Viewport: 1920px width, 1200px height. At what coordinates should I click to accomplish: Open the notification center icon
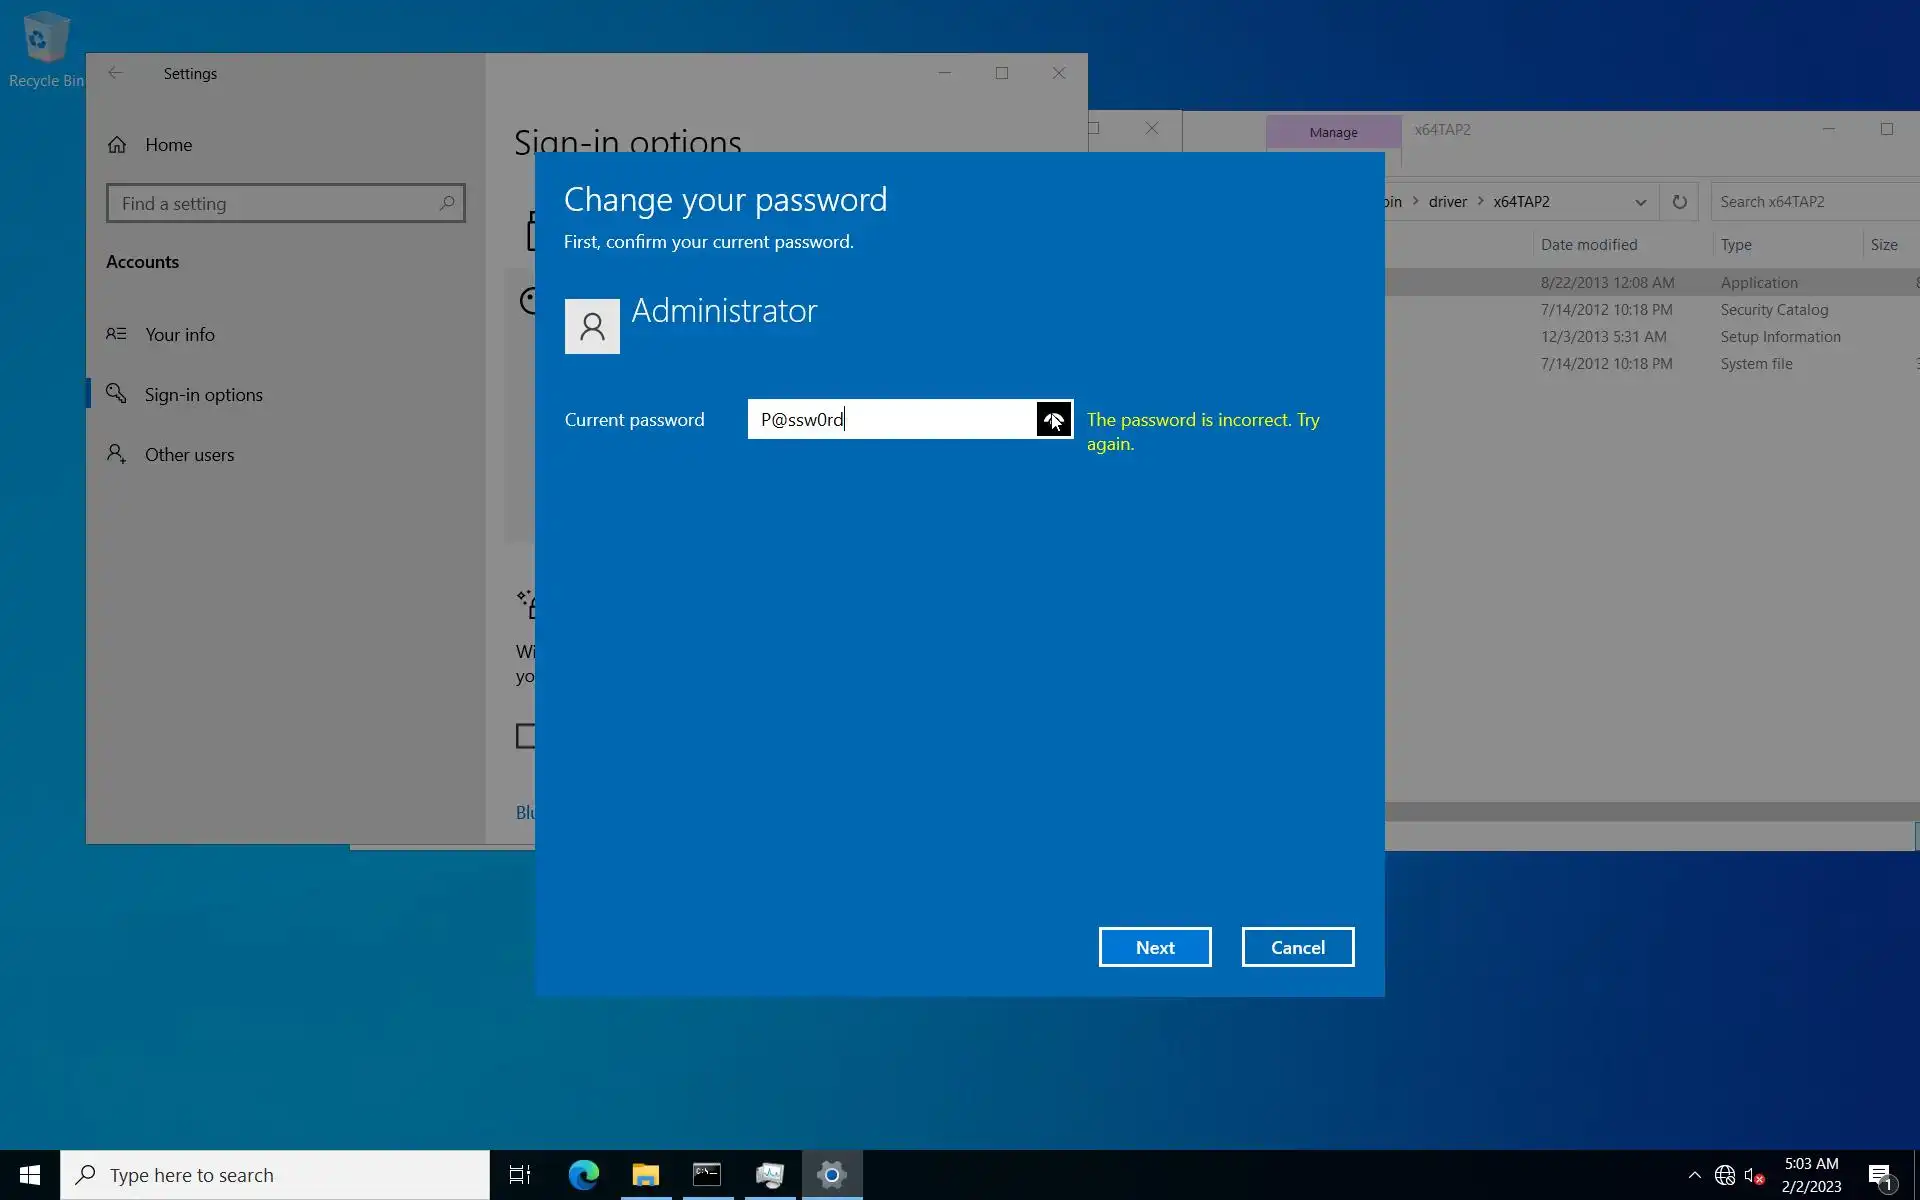point(1880,1175)
